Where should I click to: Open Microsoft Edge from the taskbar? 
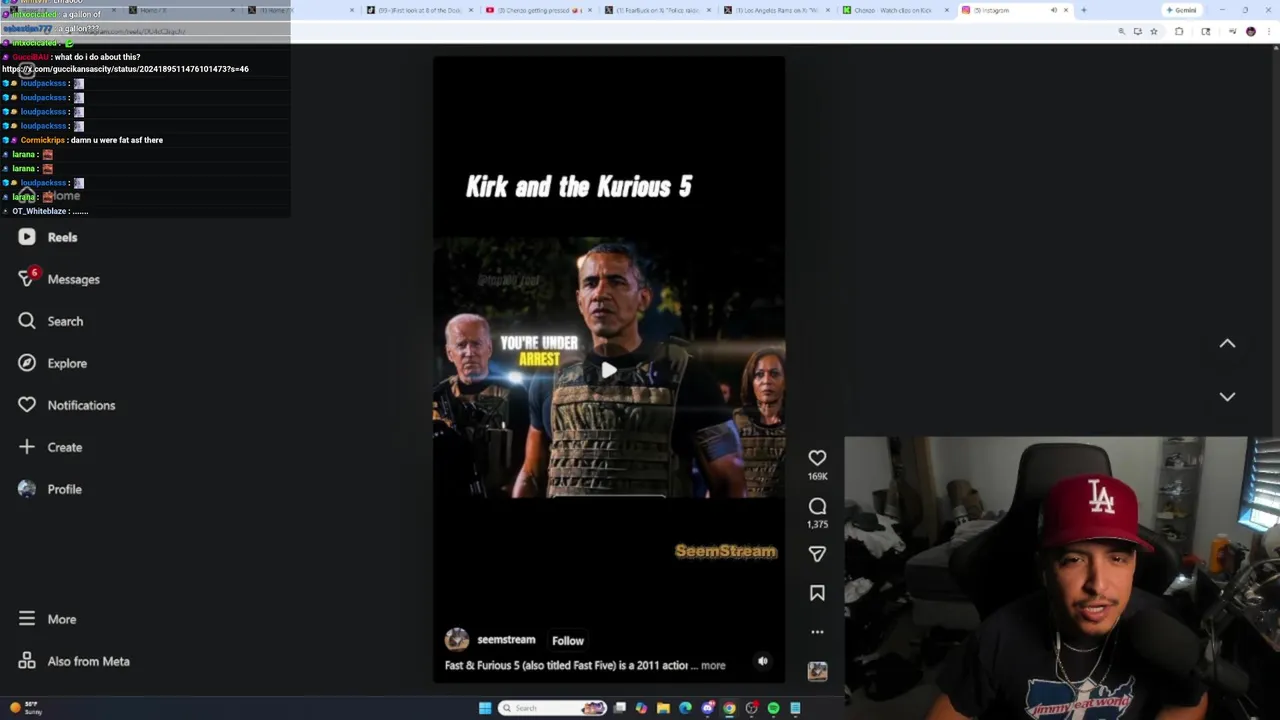[x=685, y=708]
